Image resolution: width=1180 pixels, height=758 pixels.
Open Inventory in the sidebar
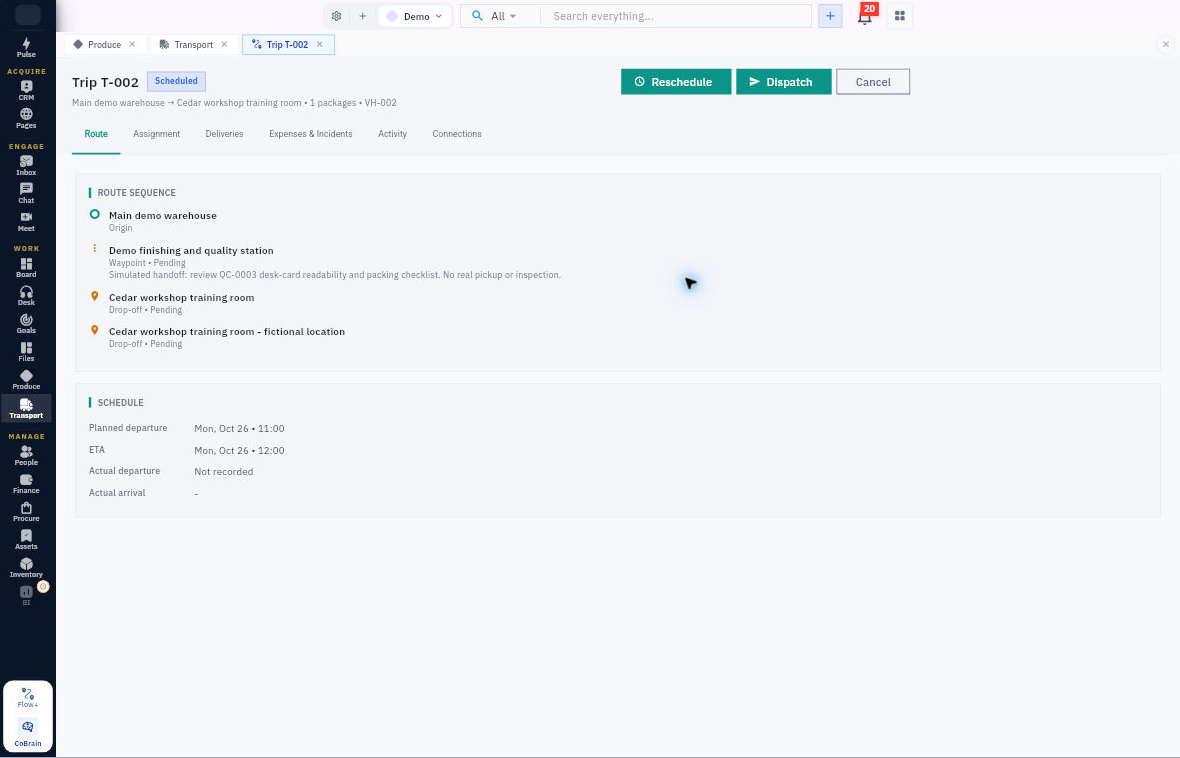26,568
